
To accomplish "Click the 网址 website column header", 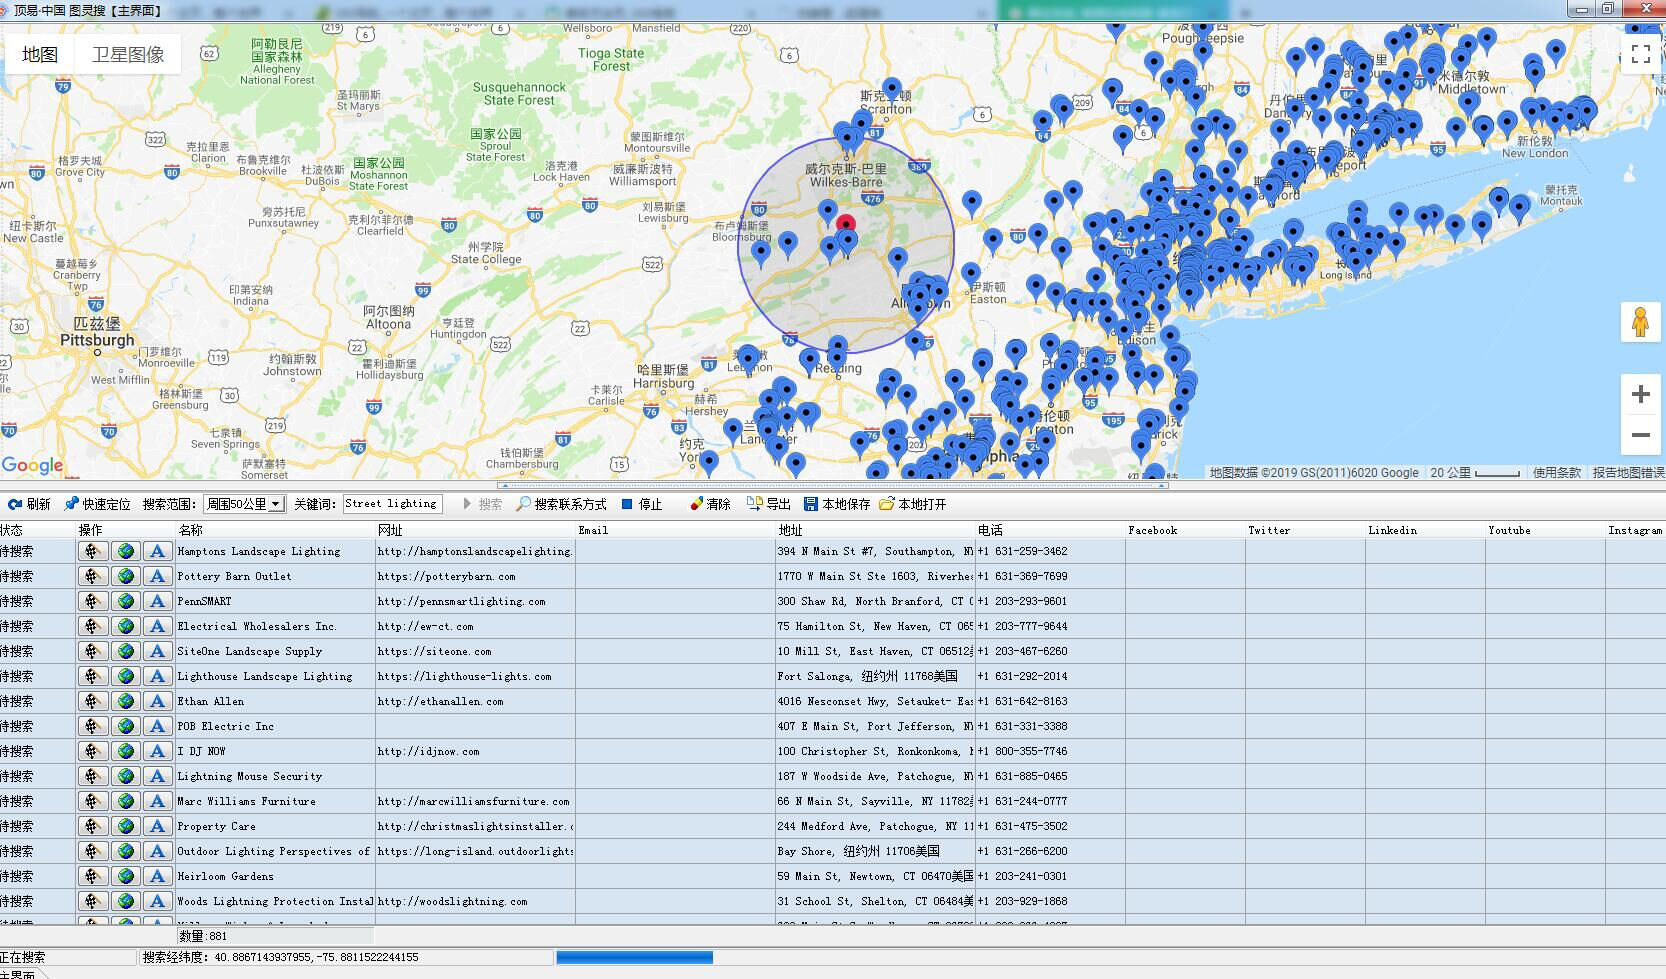I will [x=475, y=530].
